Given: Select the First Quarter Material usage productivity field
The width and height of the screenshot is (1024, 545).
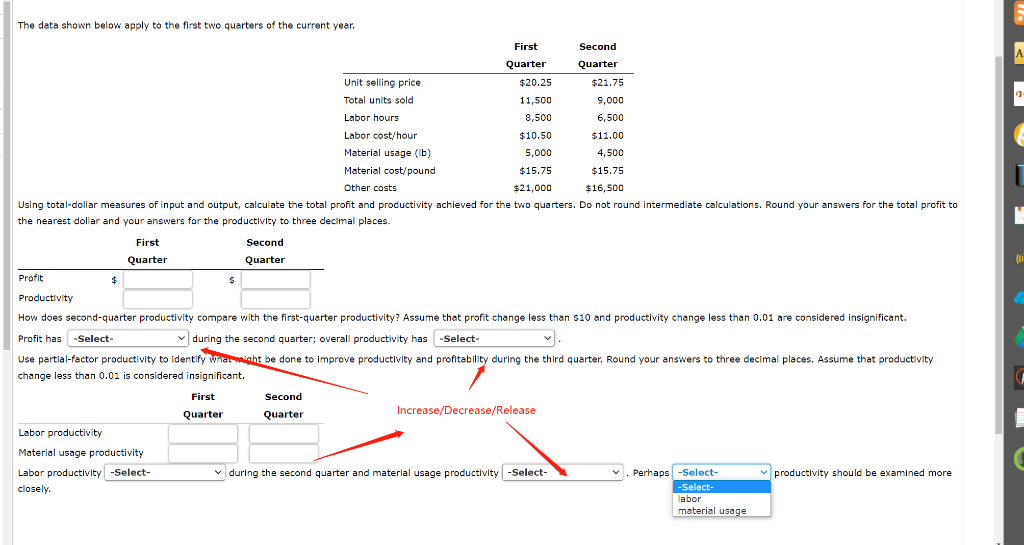Looking at the screenshot, I should (x=203, y=453).
